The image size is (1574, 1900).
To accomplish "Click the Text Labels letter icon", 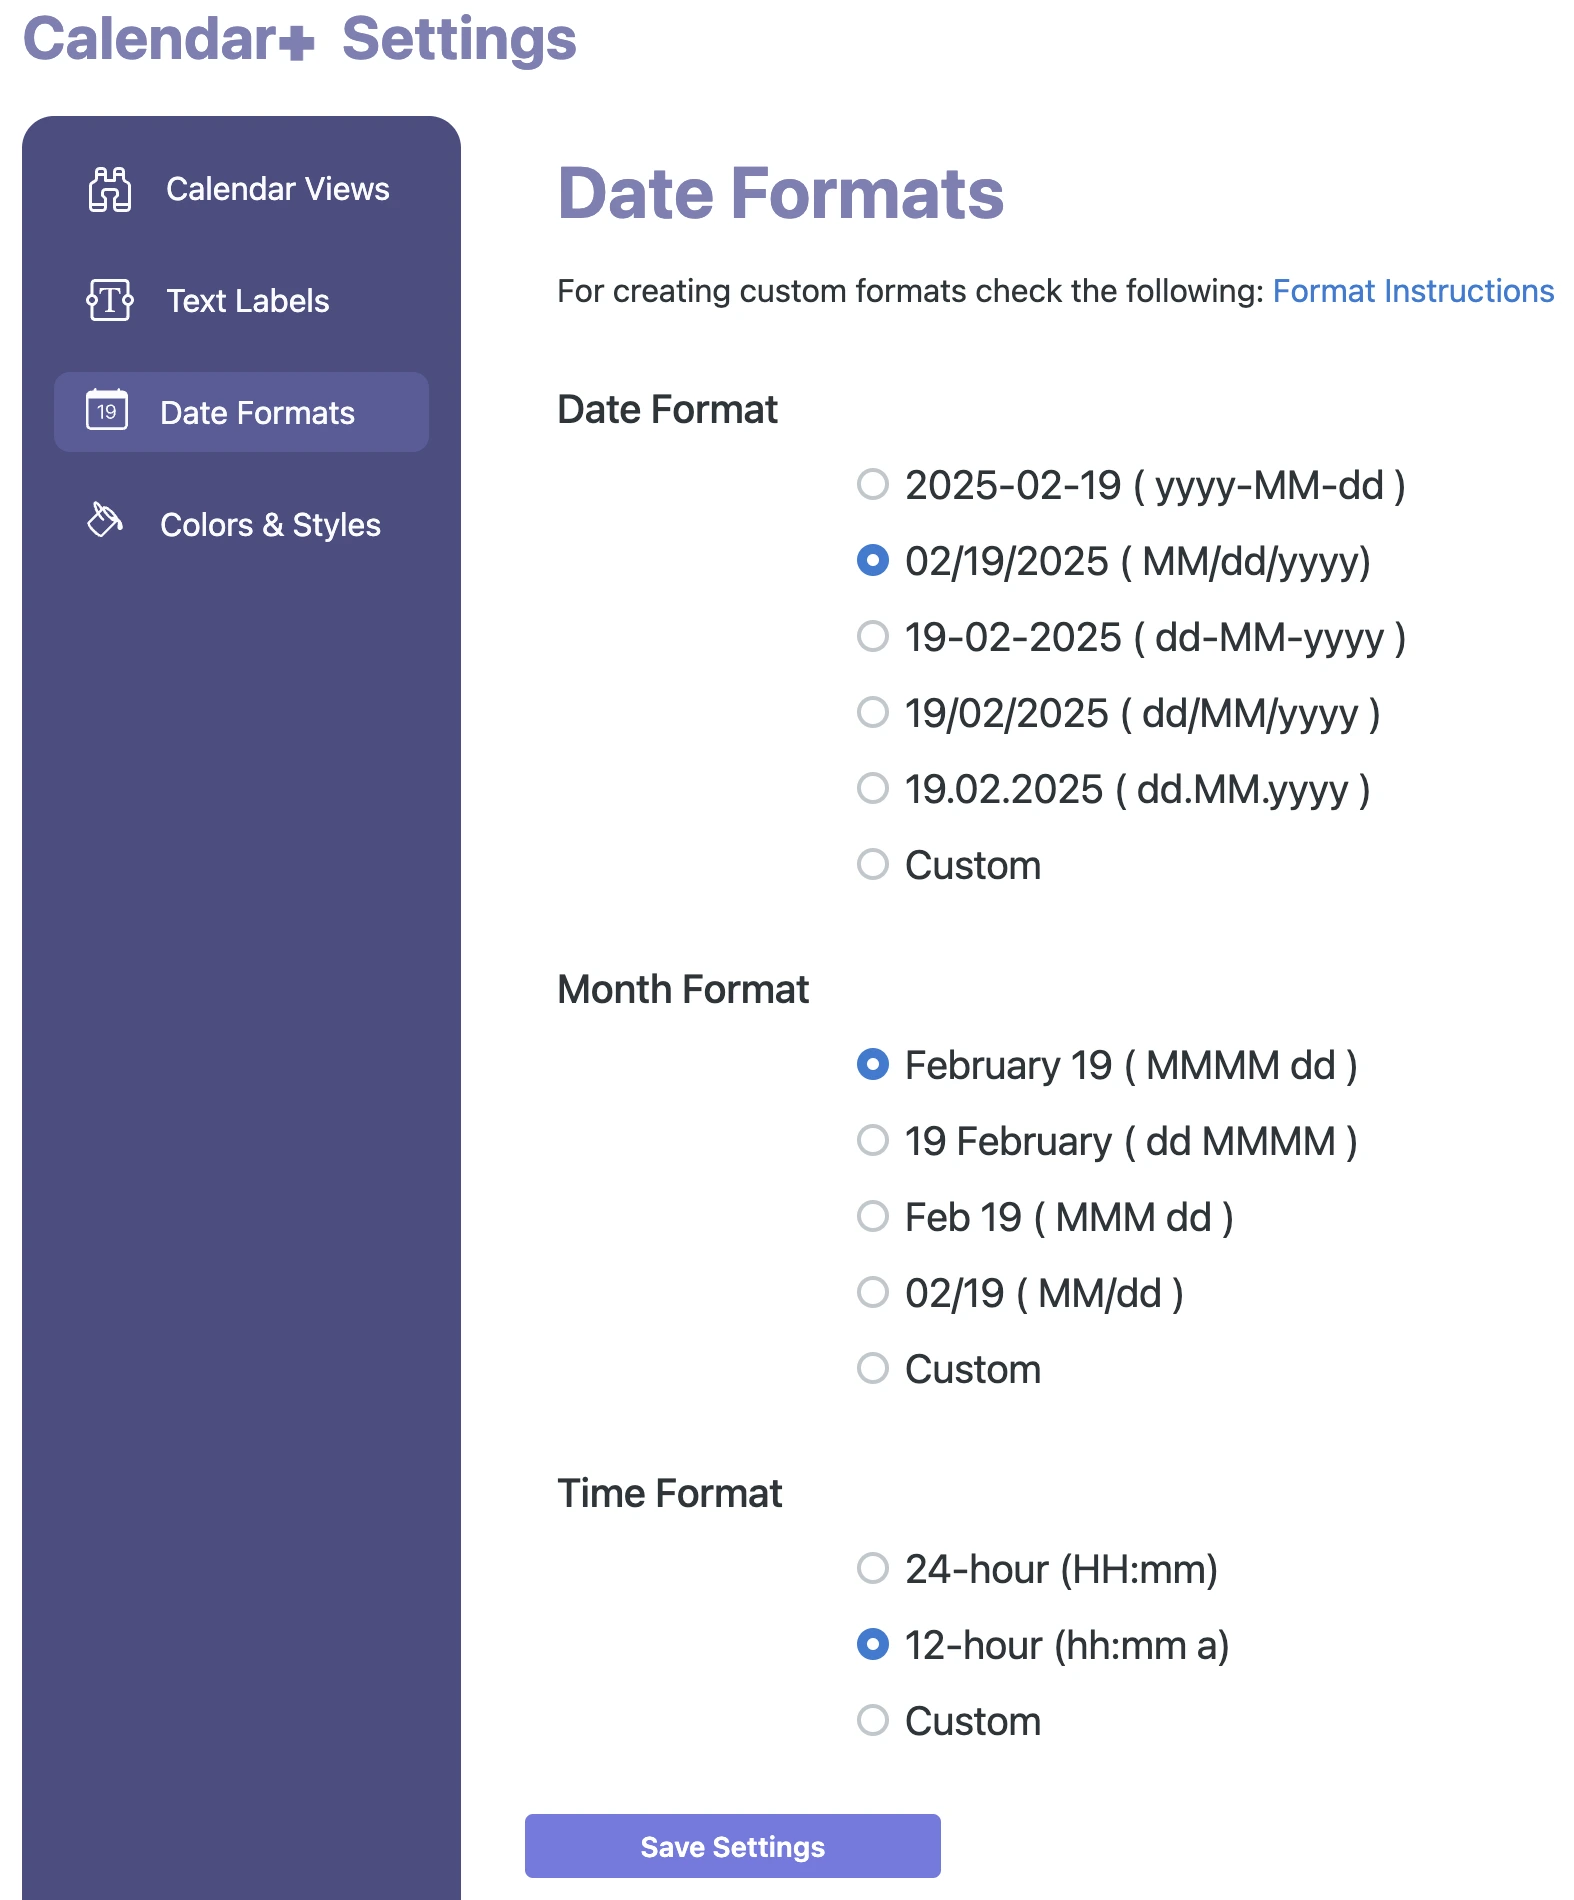I will click(x=108, y=301).
